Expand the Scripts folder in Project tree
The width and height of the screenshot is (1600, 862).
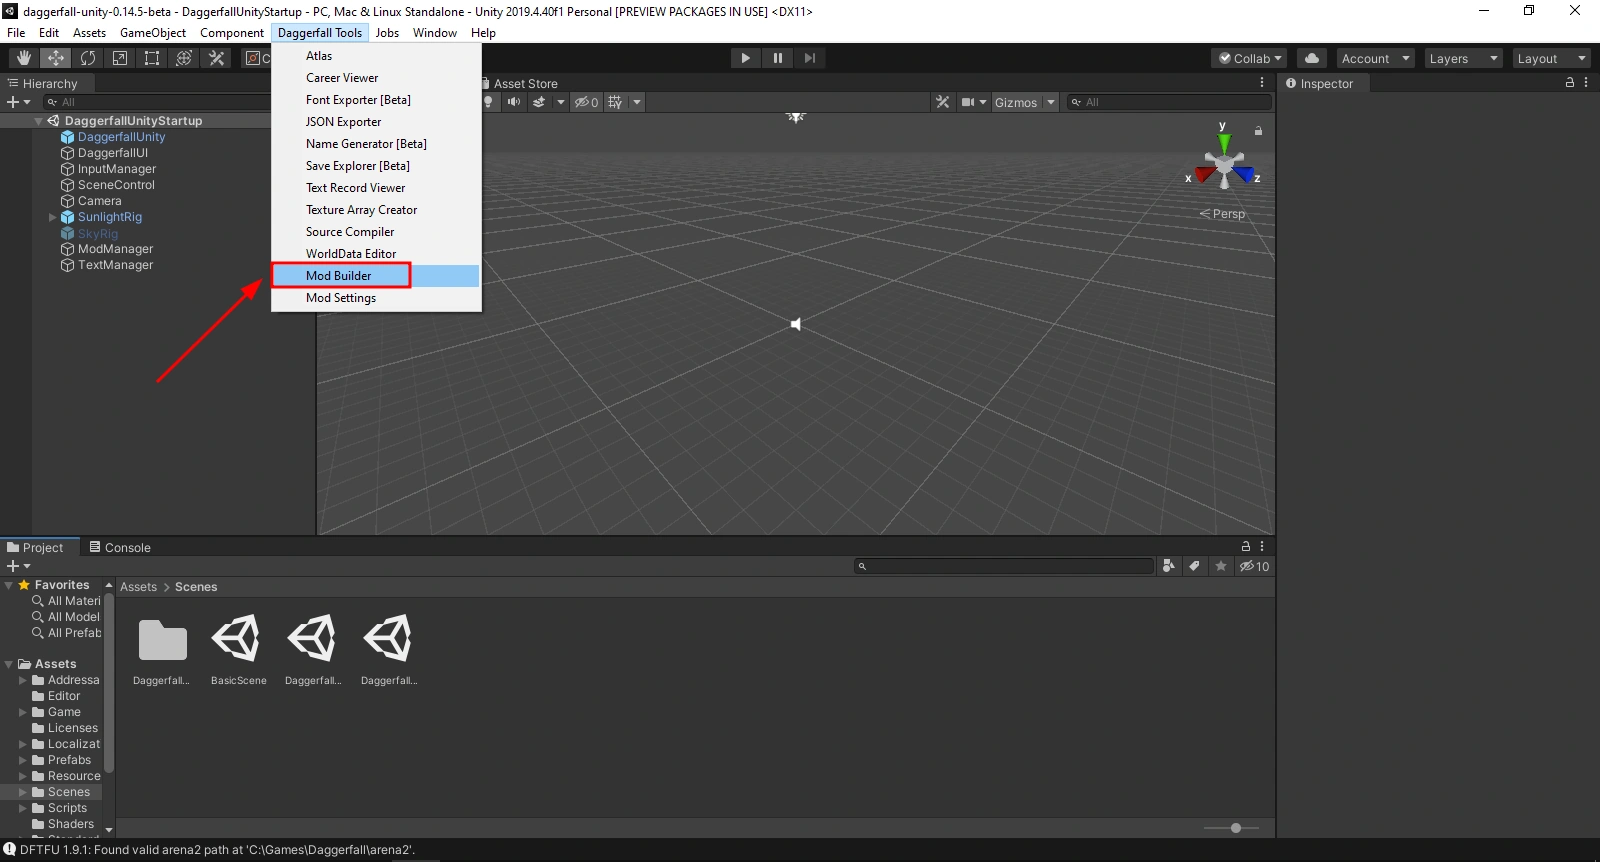pyautogui.click(x=23, y=808)
